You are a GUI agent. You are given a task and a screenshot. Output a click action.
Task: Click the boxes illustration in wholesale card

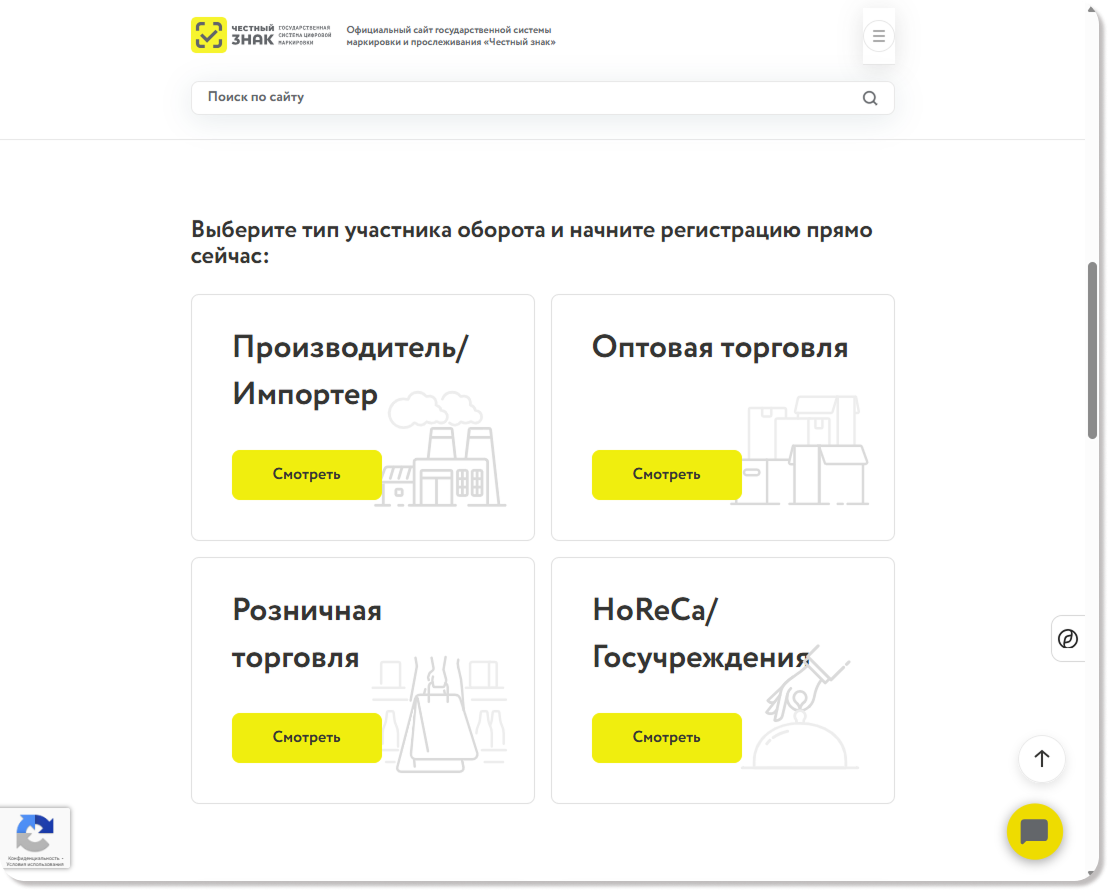(805, 450)
